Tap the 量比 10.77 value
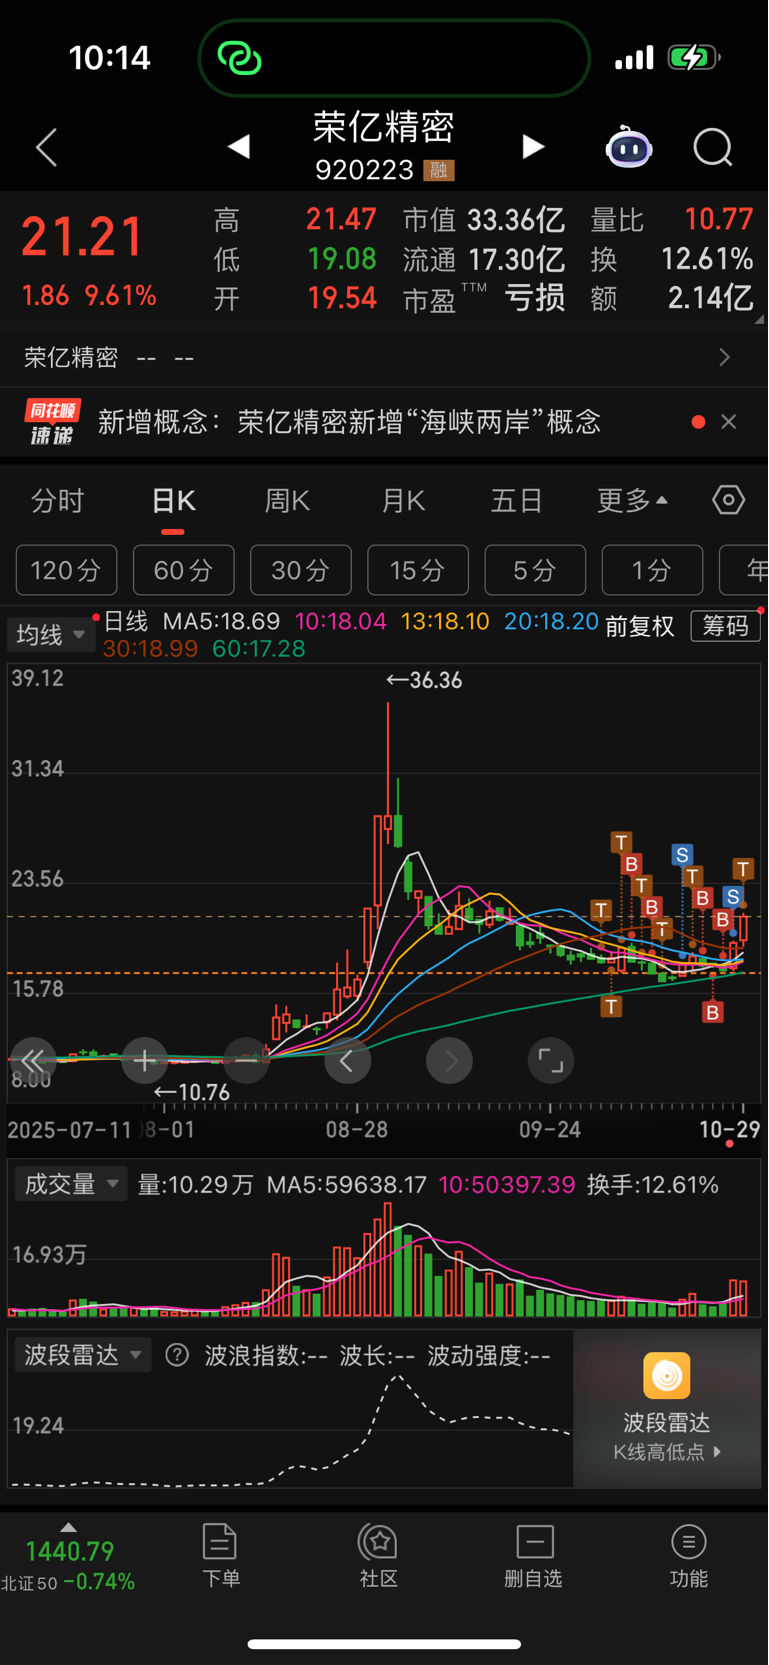The width and height of the screenshot is (769, 1665). tap(719, 219)
